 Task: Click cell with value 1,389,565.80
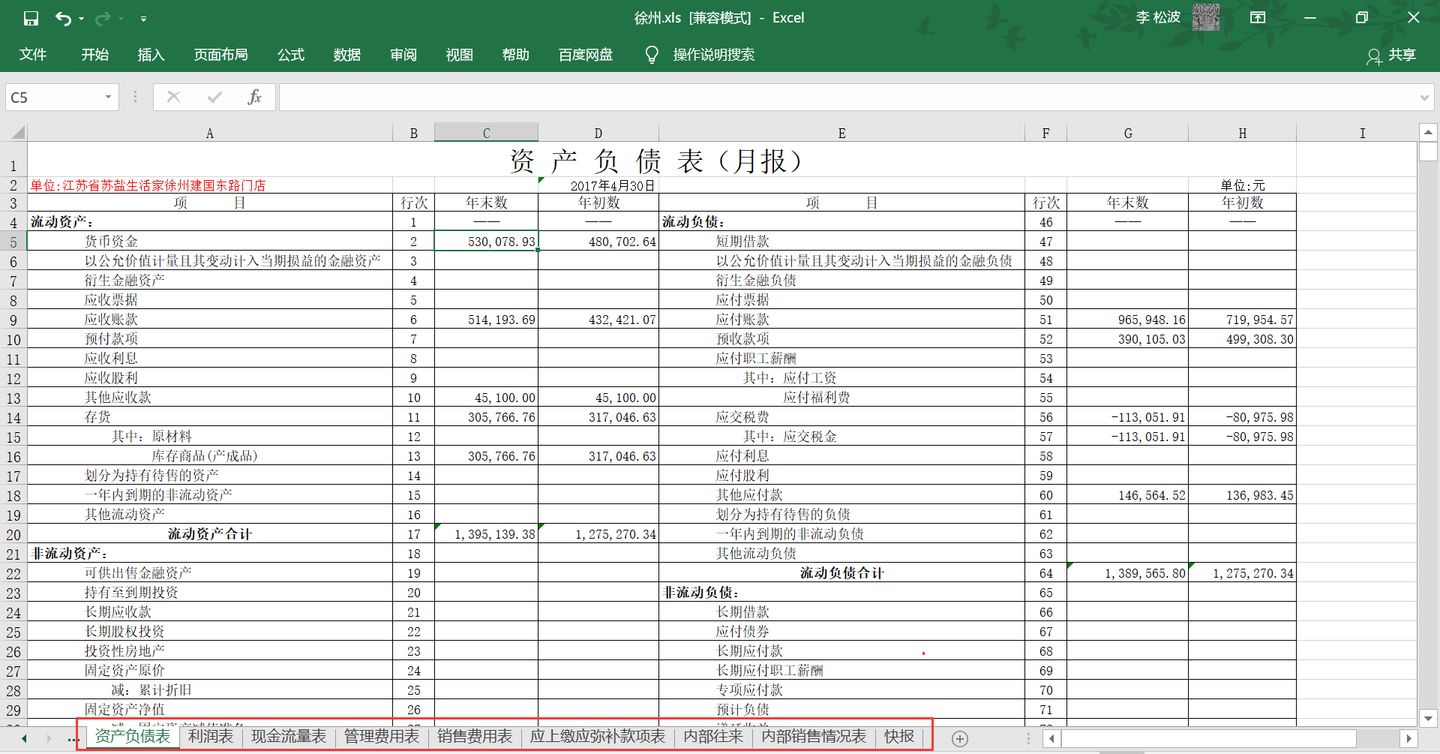[x=1127, y=573]
